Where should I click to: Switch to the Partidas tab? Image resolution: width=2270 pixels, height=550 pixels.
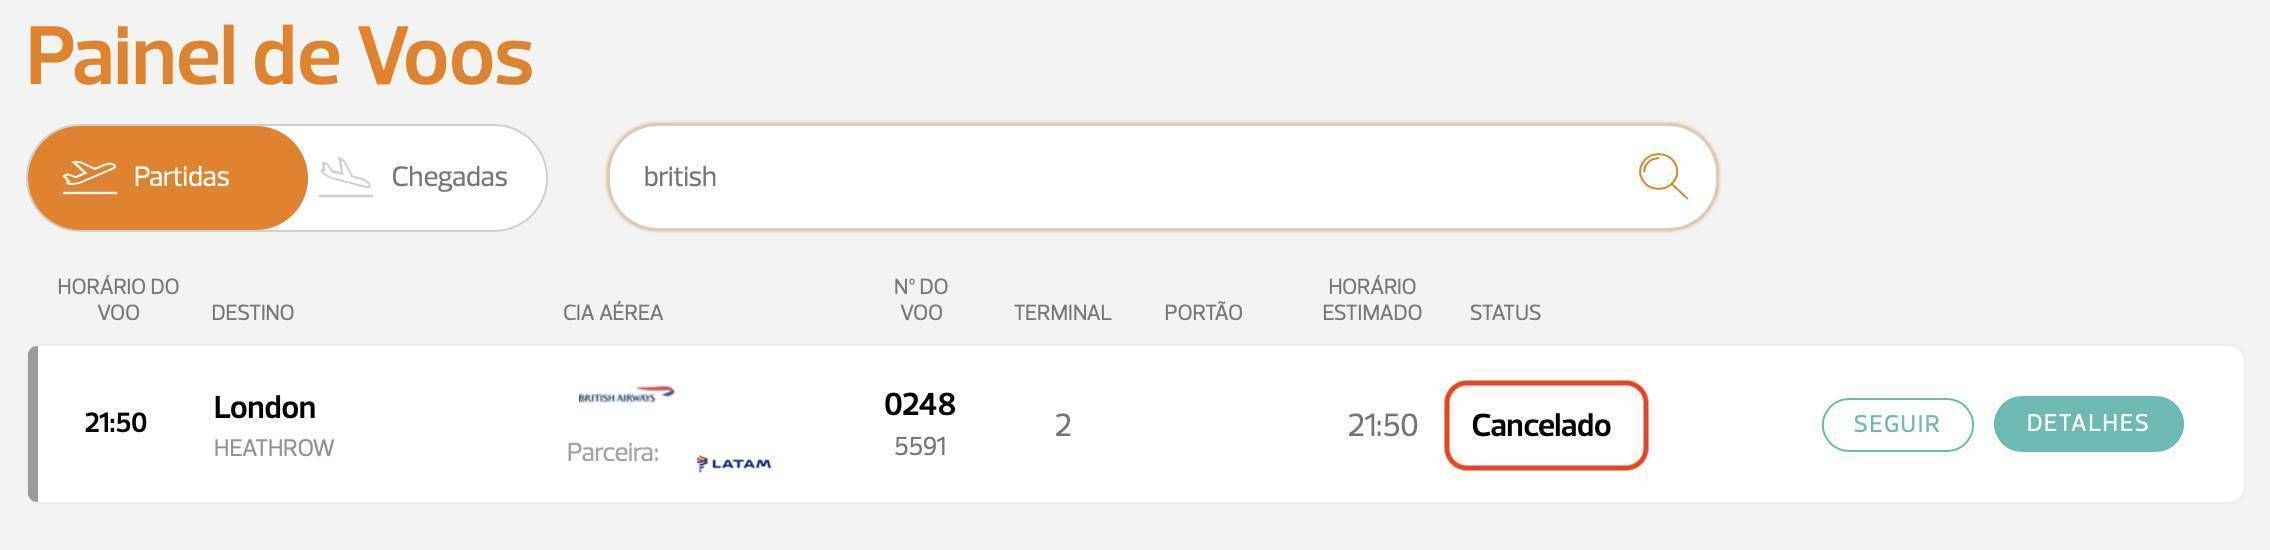[x=167, y=178]
